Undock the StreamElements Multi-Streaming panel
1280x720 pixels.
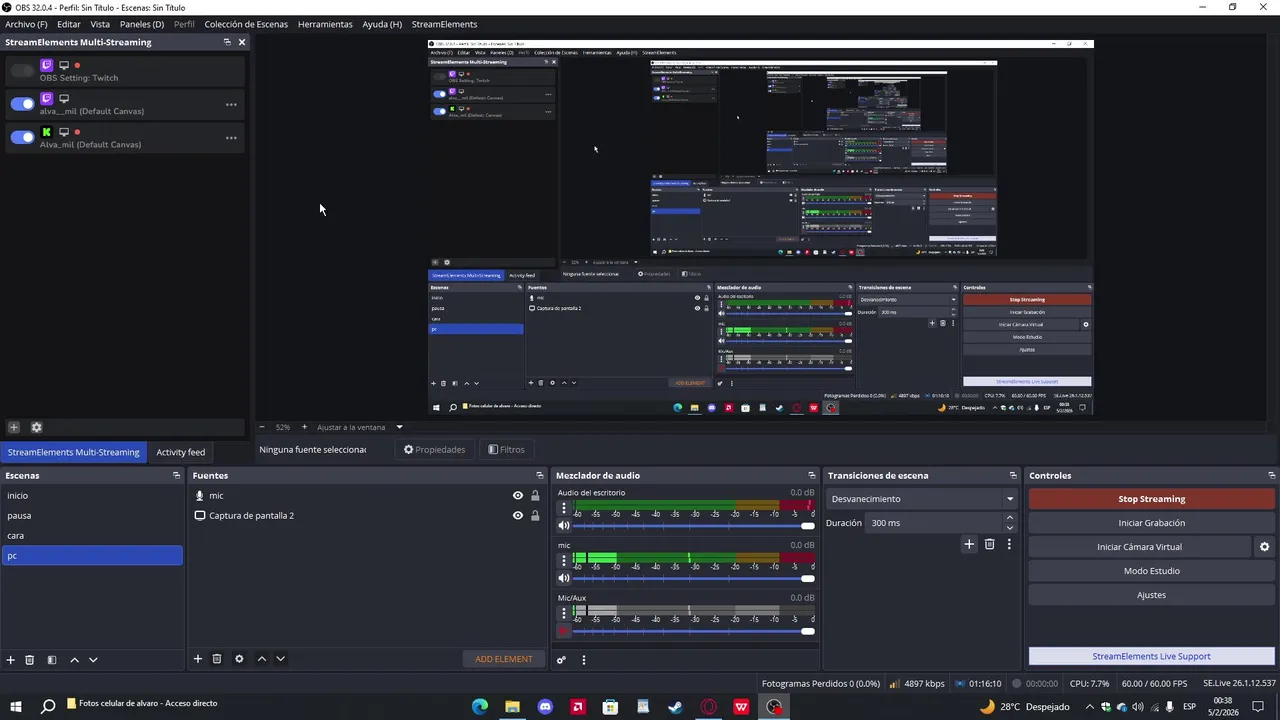tap(227, 42)
